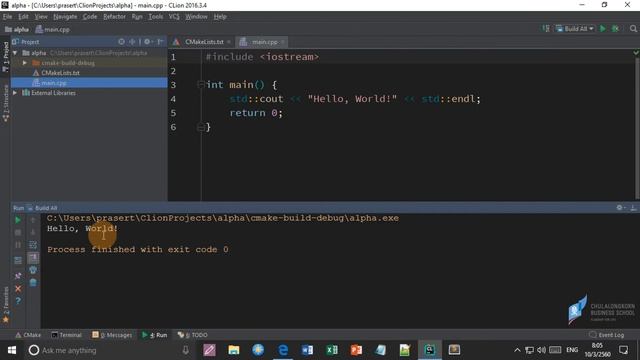Viewport: 640px width, 360px height.
Task: Open the Terminal tool window
Action: click(x=66, y=335)
